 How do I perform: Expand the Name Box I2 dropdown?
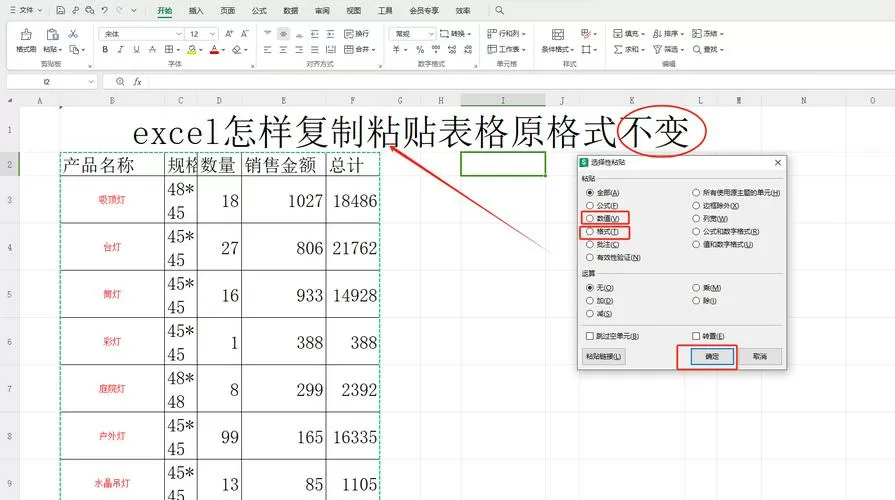(x=91, y=82)
